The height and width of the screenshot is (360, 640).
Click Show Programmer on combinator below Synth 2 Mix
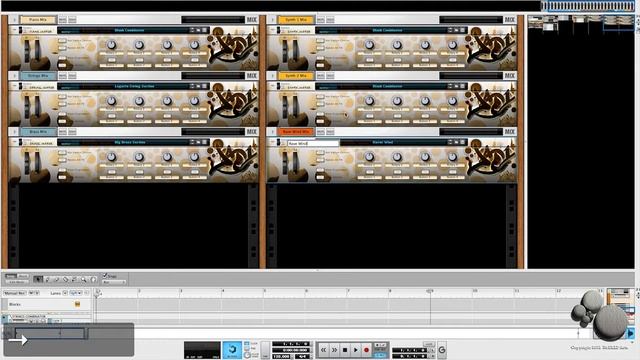(x=320, y=121)
